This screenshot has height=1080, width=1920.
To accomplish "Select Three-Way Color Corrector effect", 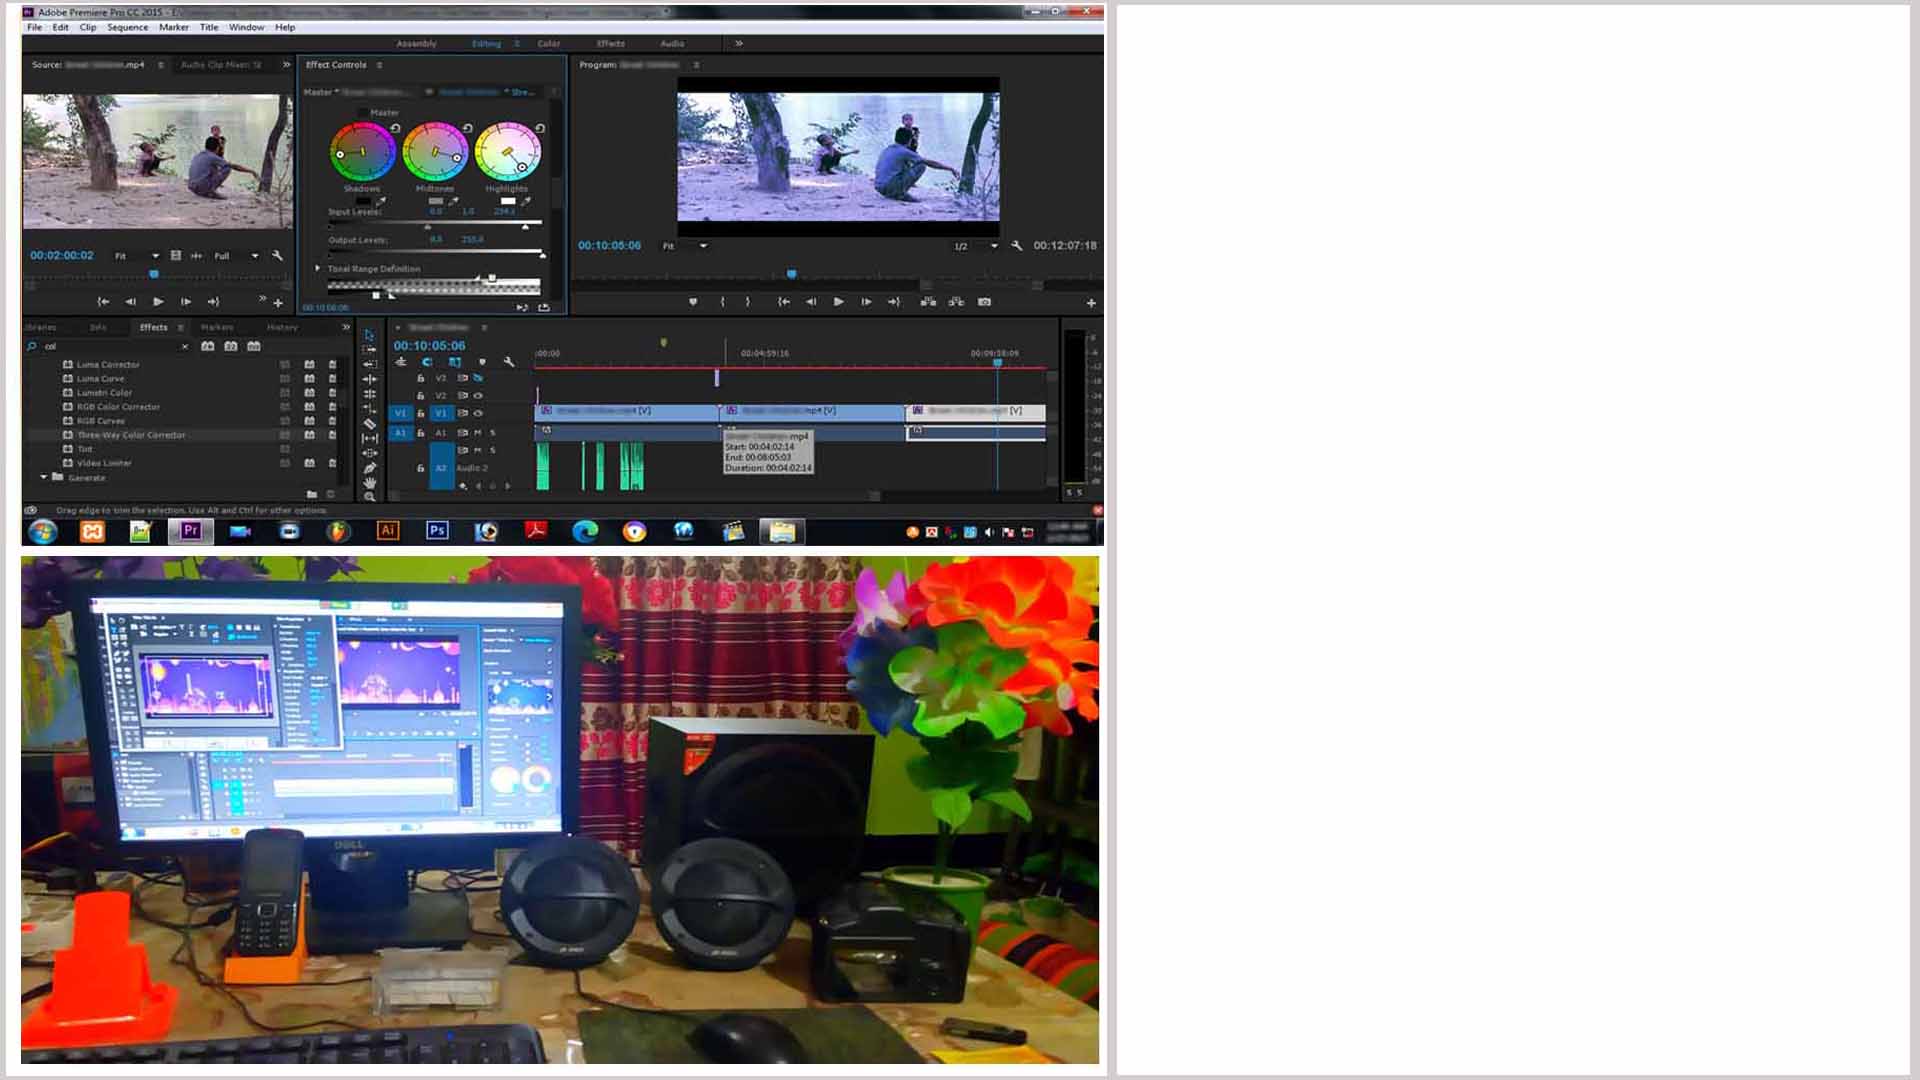I will click(x=131, y=435).
